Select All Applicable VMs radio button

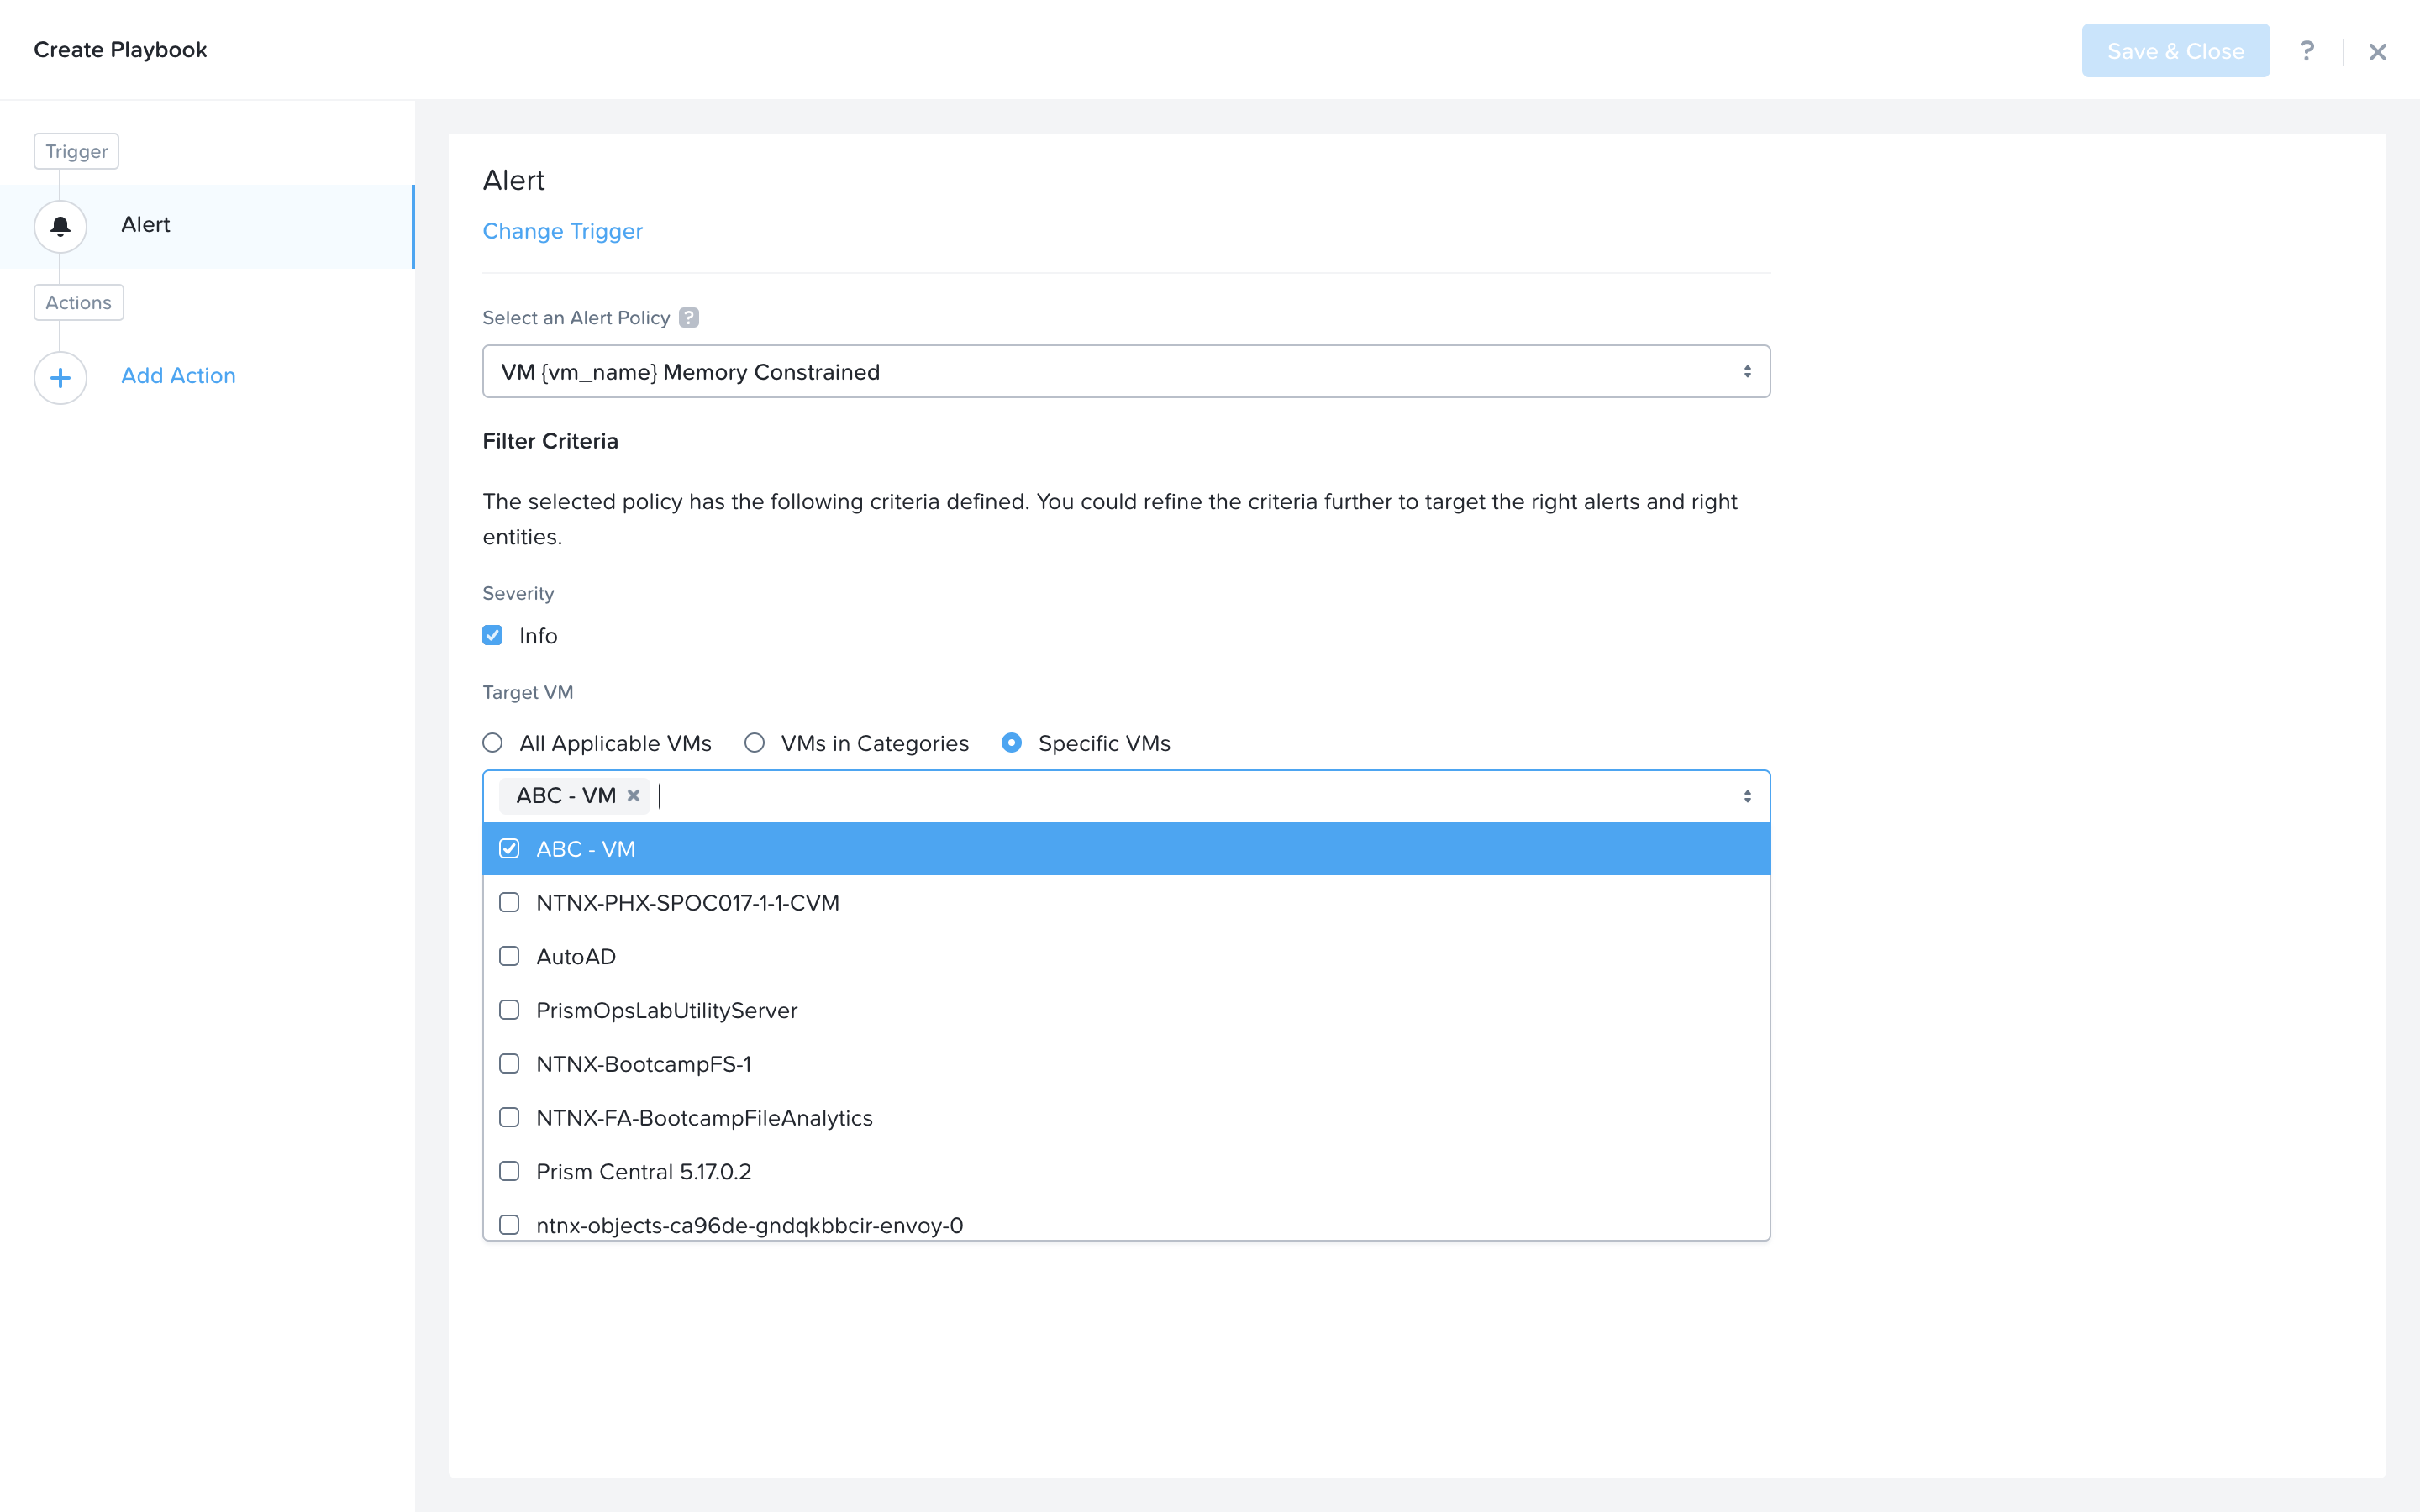click(x=493, y=743)
